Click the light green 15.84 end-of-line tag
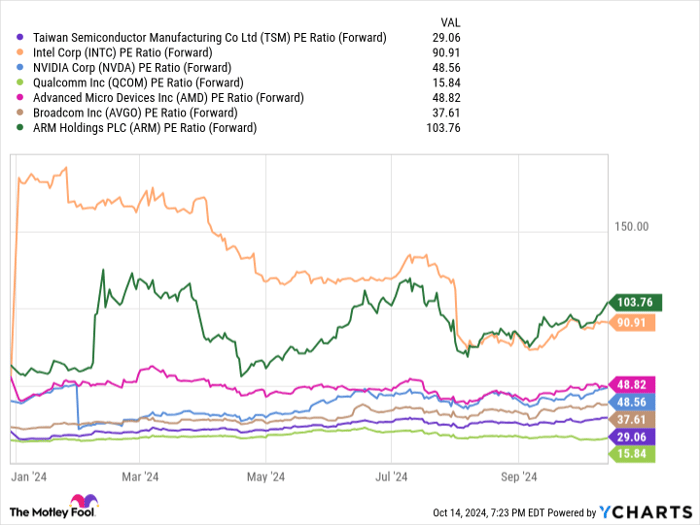700x525 pixels. pyautogui.click(x=632, y=454)
